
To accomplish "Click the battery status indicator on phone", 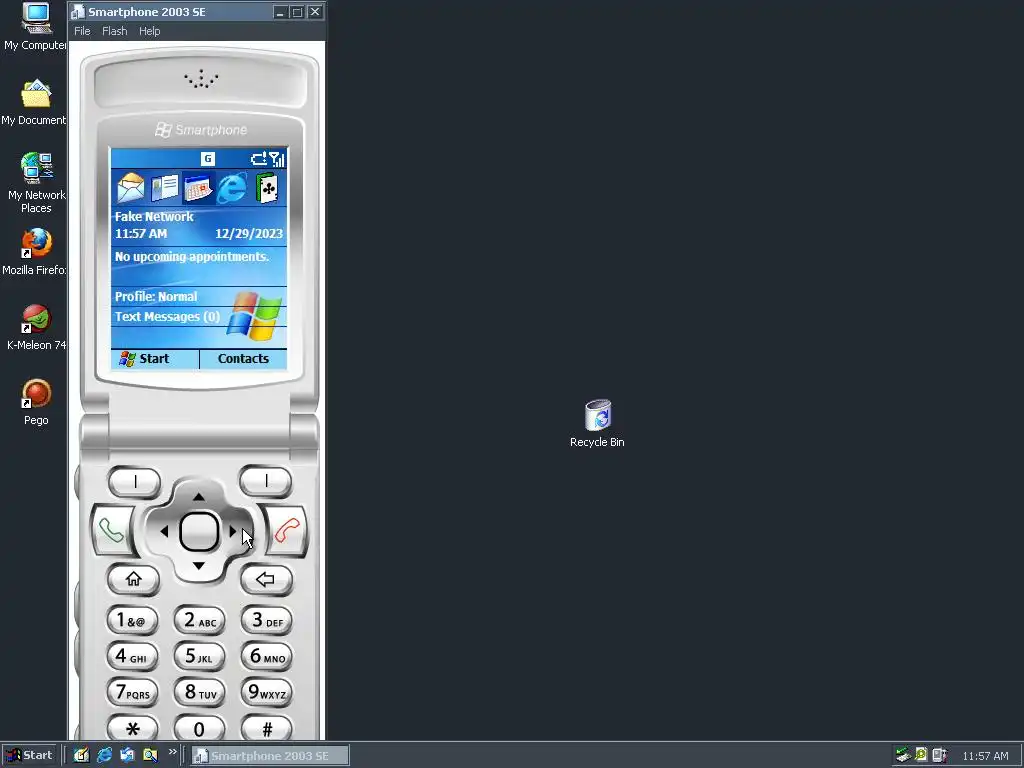I will click(x=259, y=159).
